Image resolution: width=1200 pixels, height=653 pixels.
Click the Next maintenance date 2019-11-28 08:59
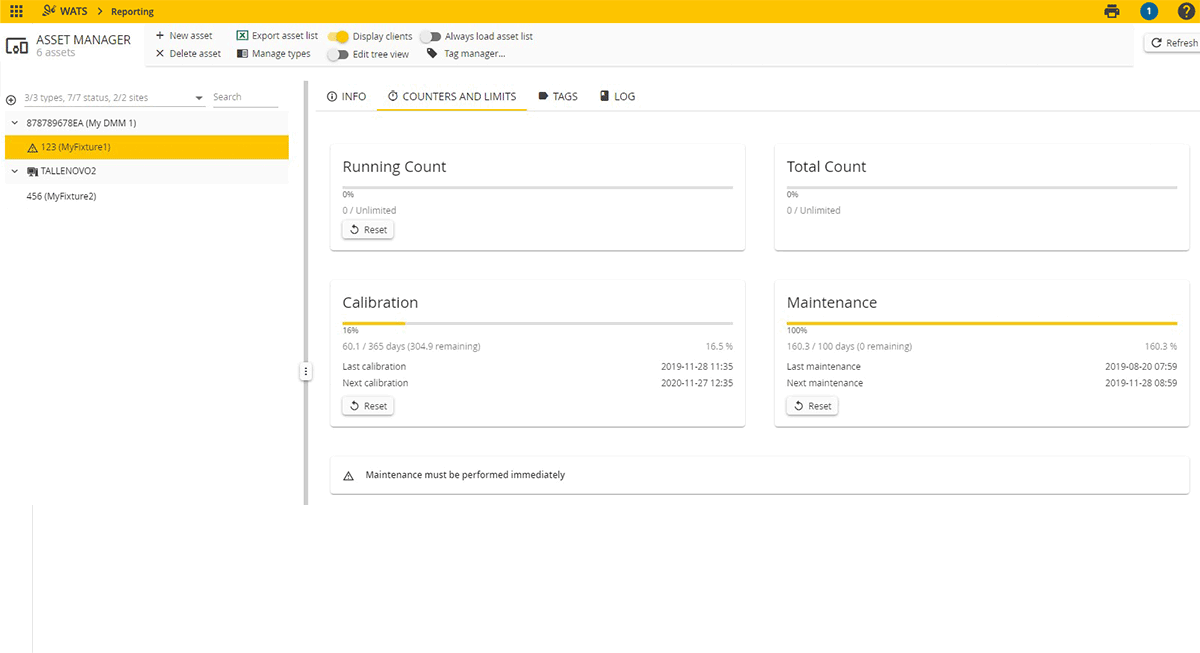point(1141,383)
